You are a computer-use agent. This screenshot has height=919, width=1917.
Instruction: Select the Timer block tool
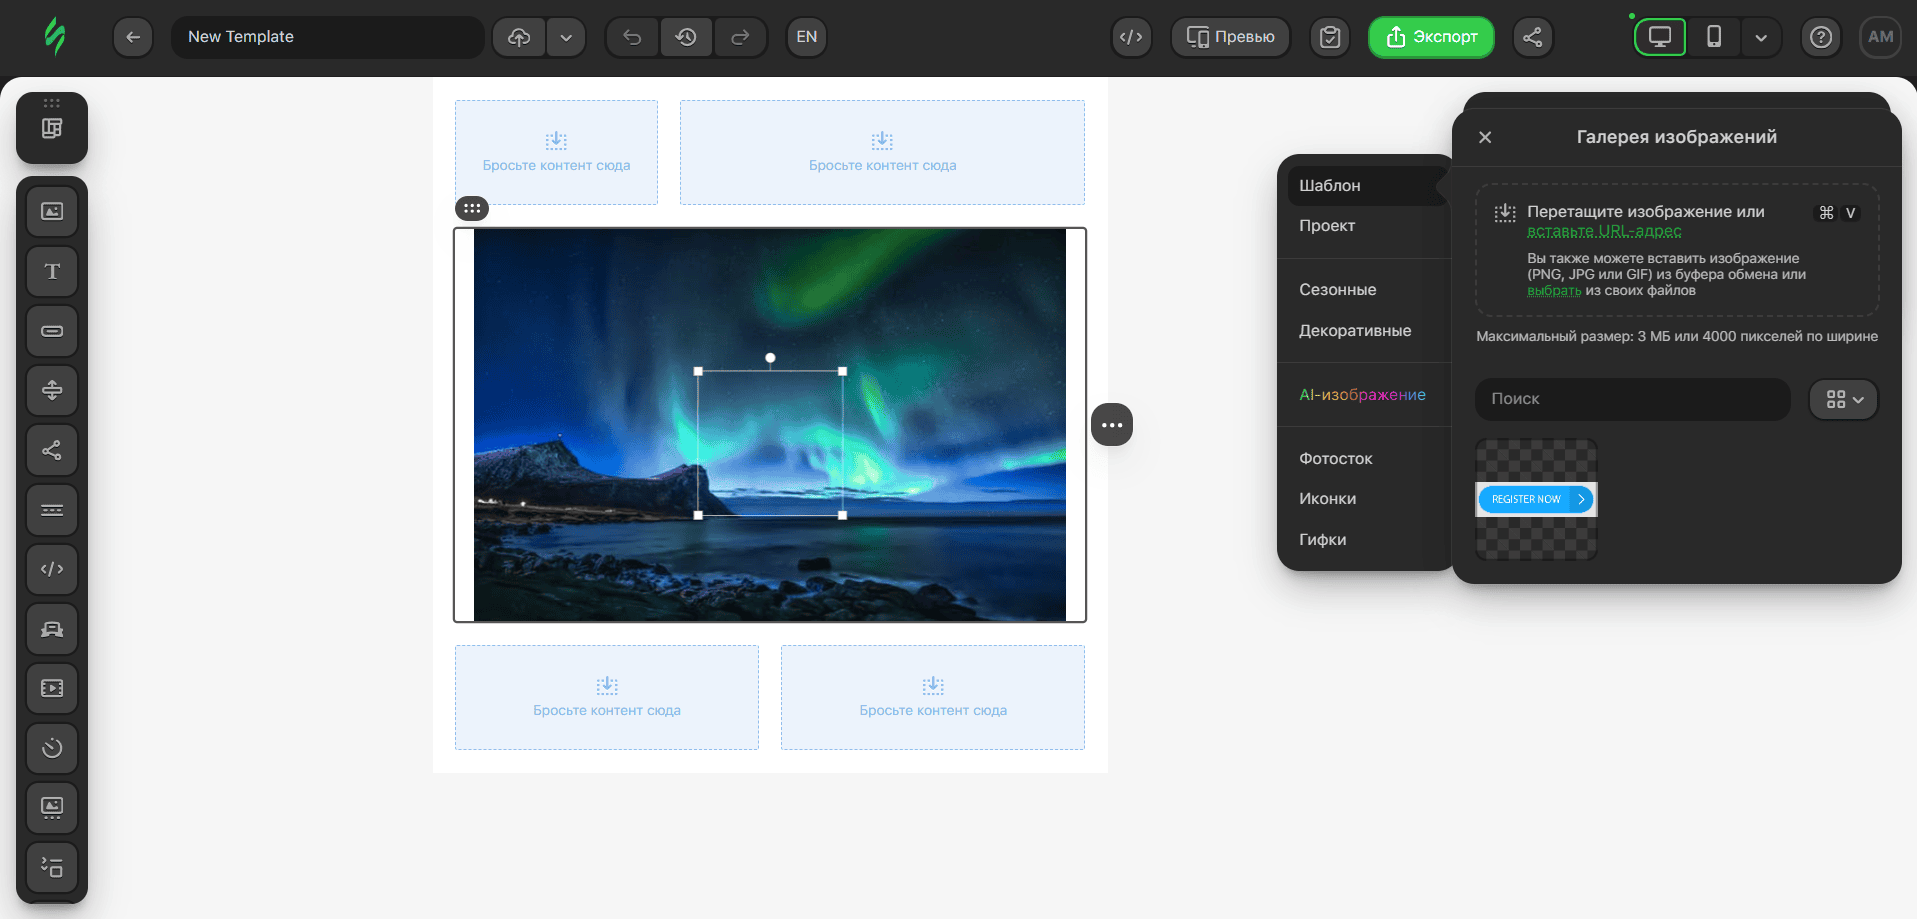coord(52,748)
